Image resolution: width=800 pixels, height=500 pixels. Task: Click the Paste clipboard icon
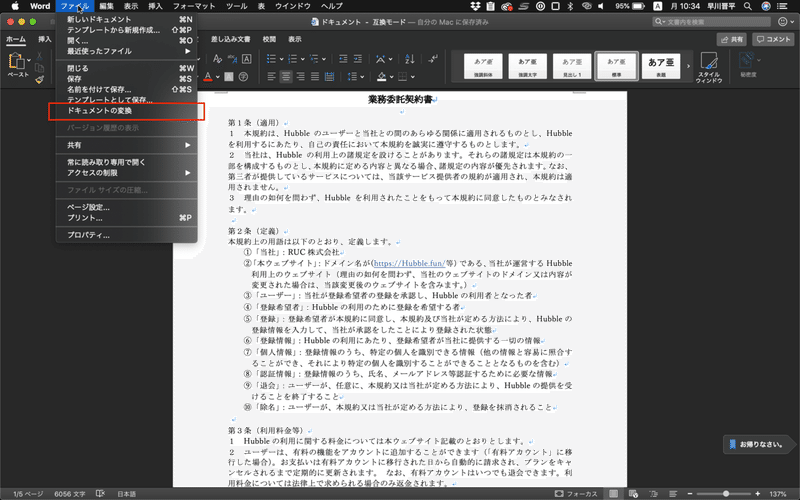(16, 61)
